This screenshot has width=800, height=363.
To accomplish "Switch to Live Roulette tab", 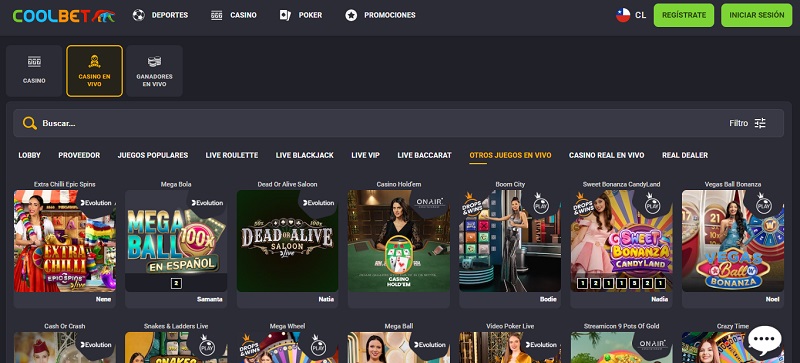I will (x=232, y=155).
